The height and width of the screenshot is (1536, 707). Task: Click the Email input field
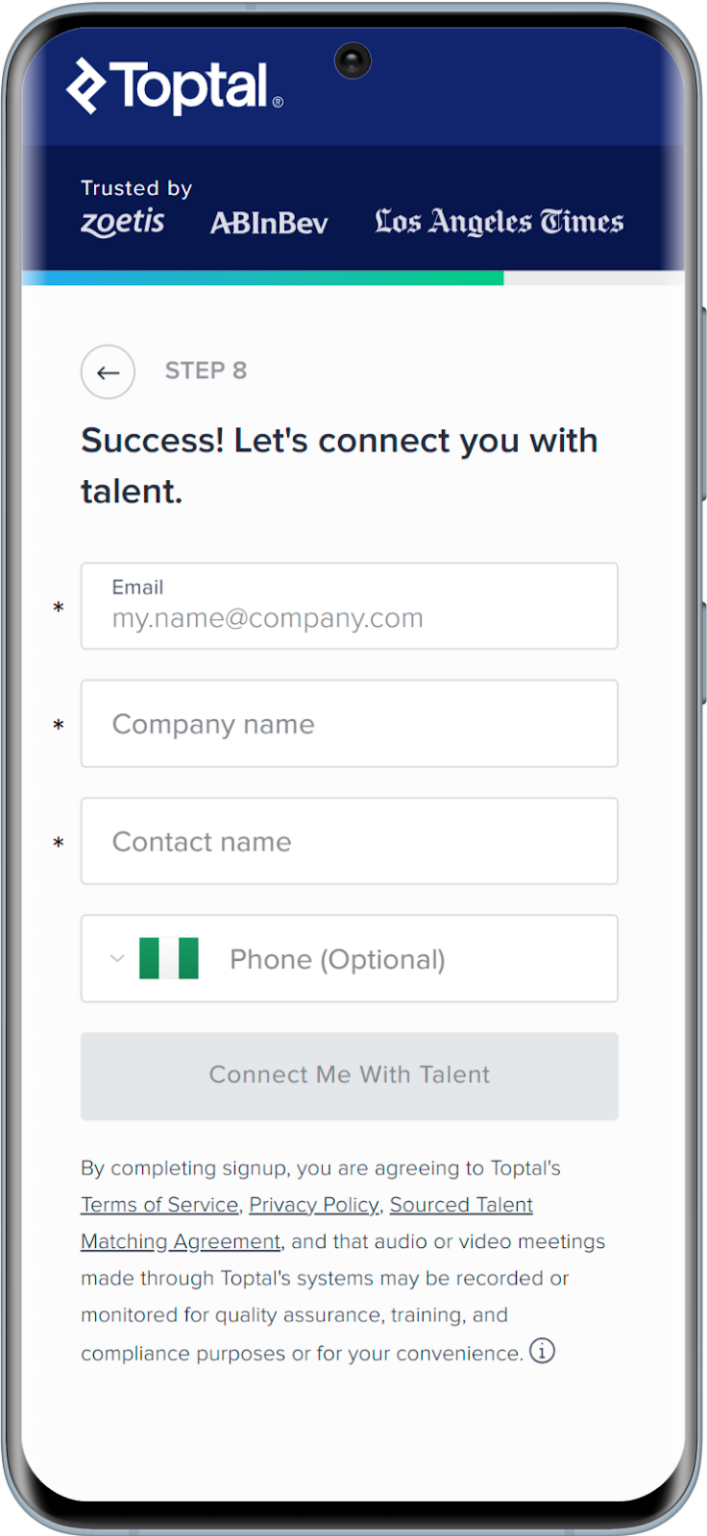349,606
